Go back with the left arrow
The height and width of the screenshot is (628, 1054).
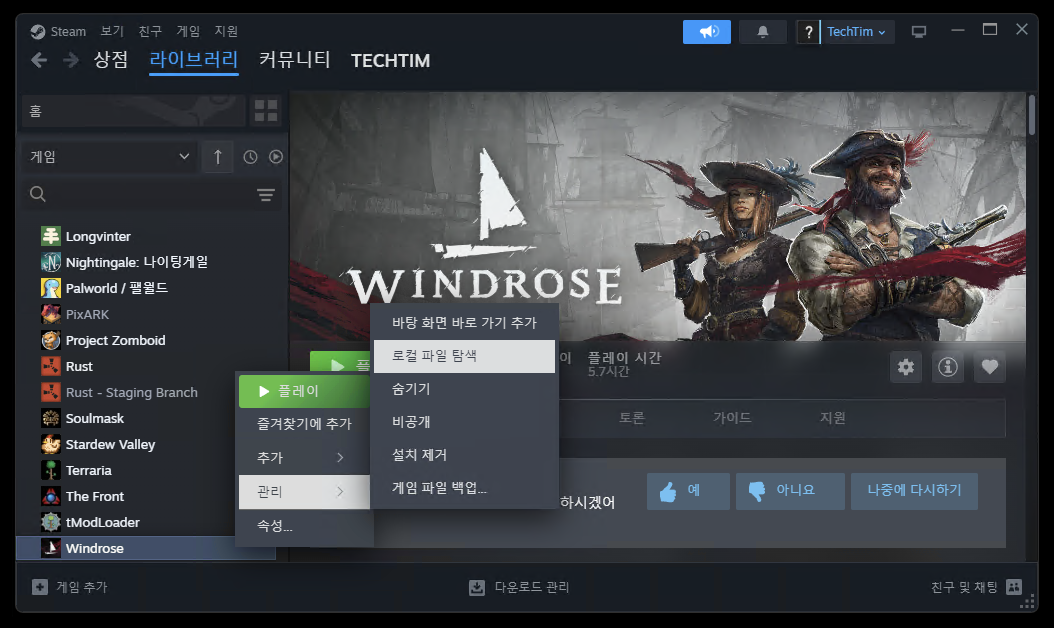tap(39, 61)
